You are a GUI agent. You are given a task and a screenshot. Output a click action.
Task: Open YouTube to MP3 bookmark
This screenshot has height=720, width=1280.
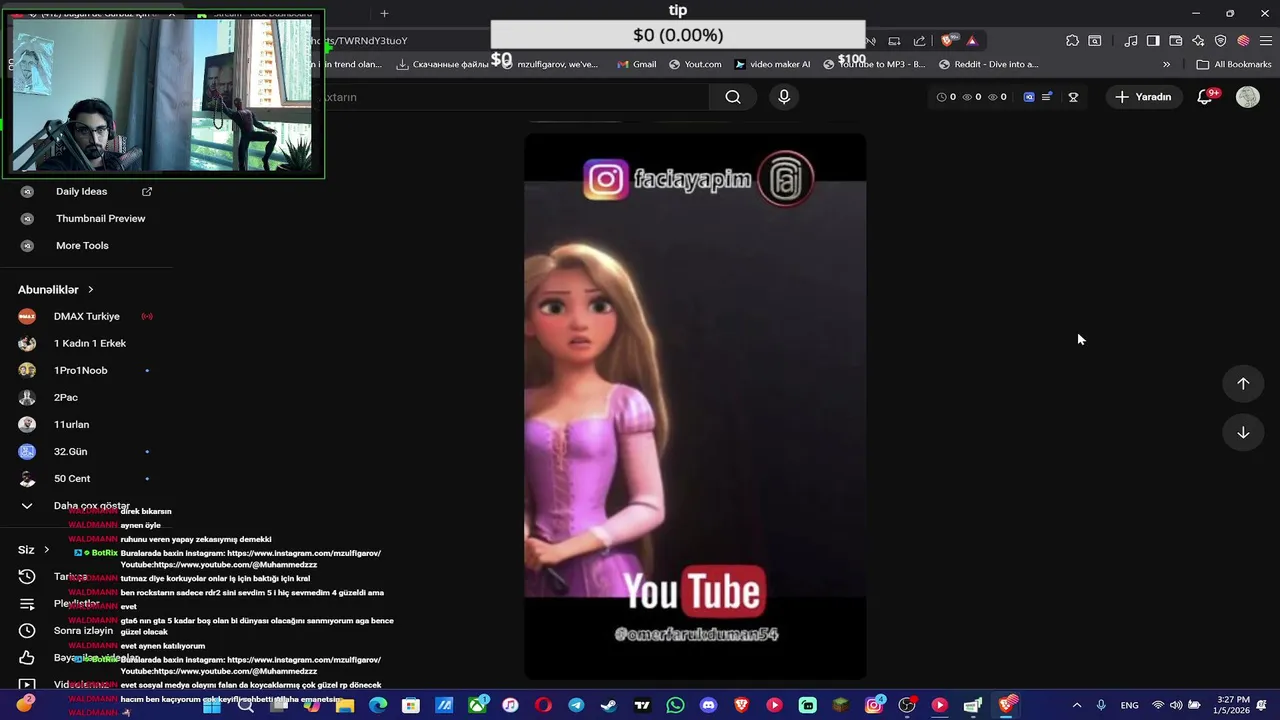[875, 64]
